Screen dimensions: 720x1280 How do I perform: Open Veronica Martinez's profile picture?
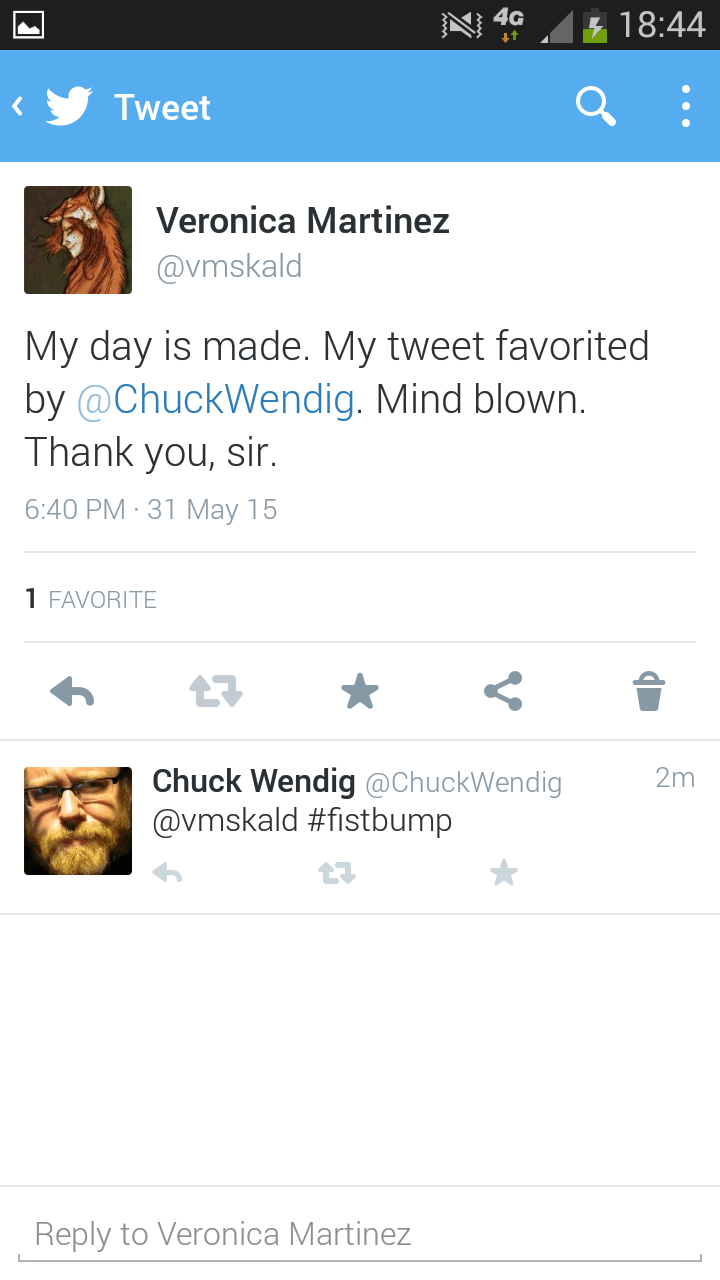78,240
